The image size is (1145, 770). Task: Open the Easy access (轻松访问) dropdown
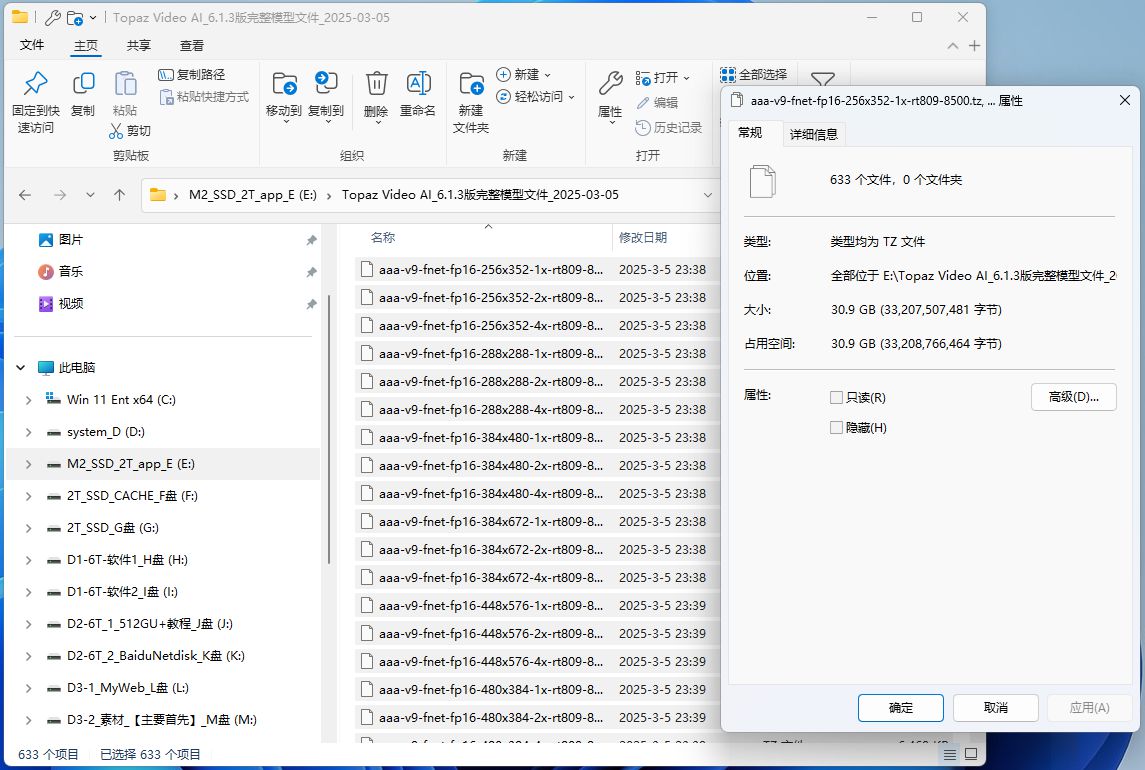pyautogui.click(x=535, y=96)
